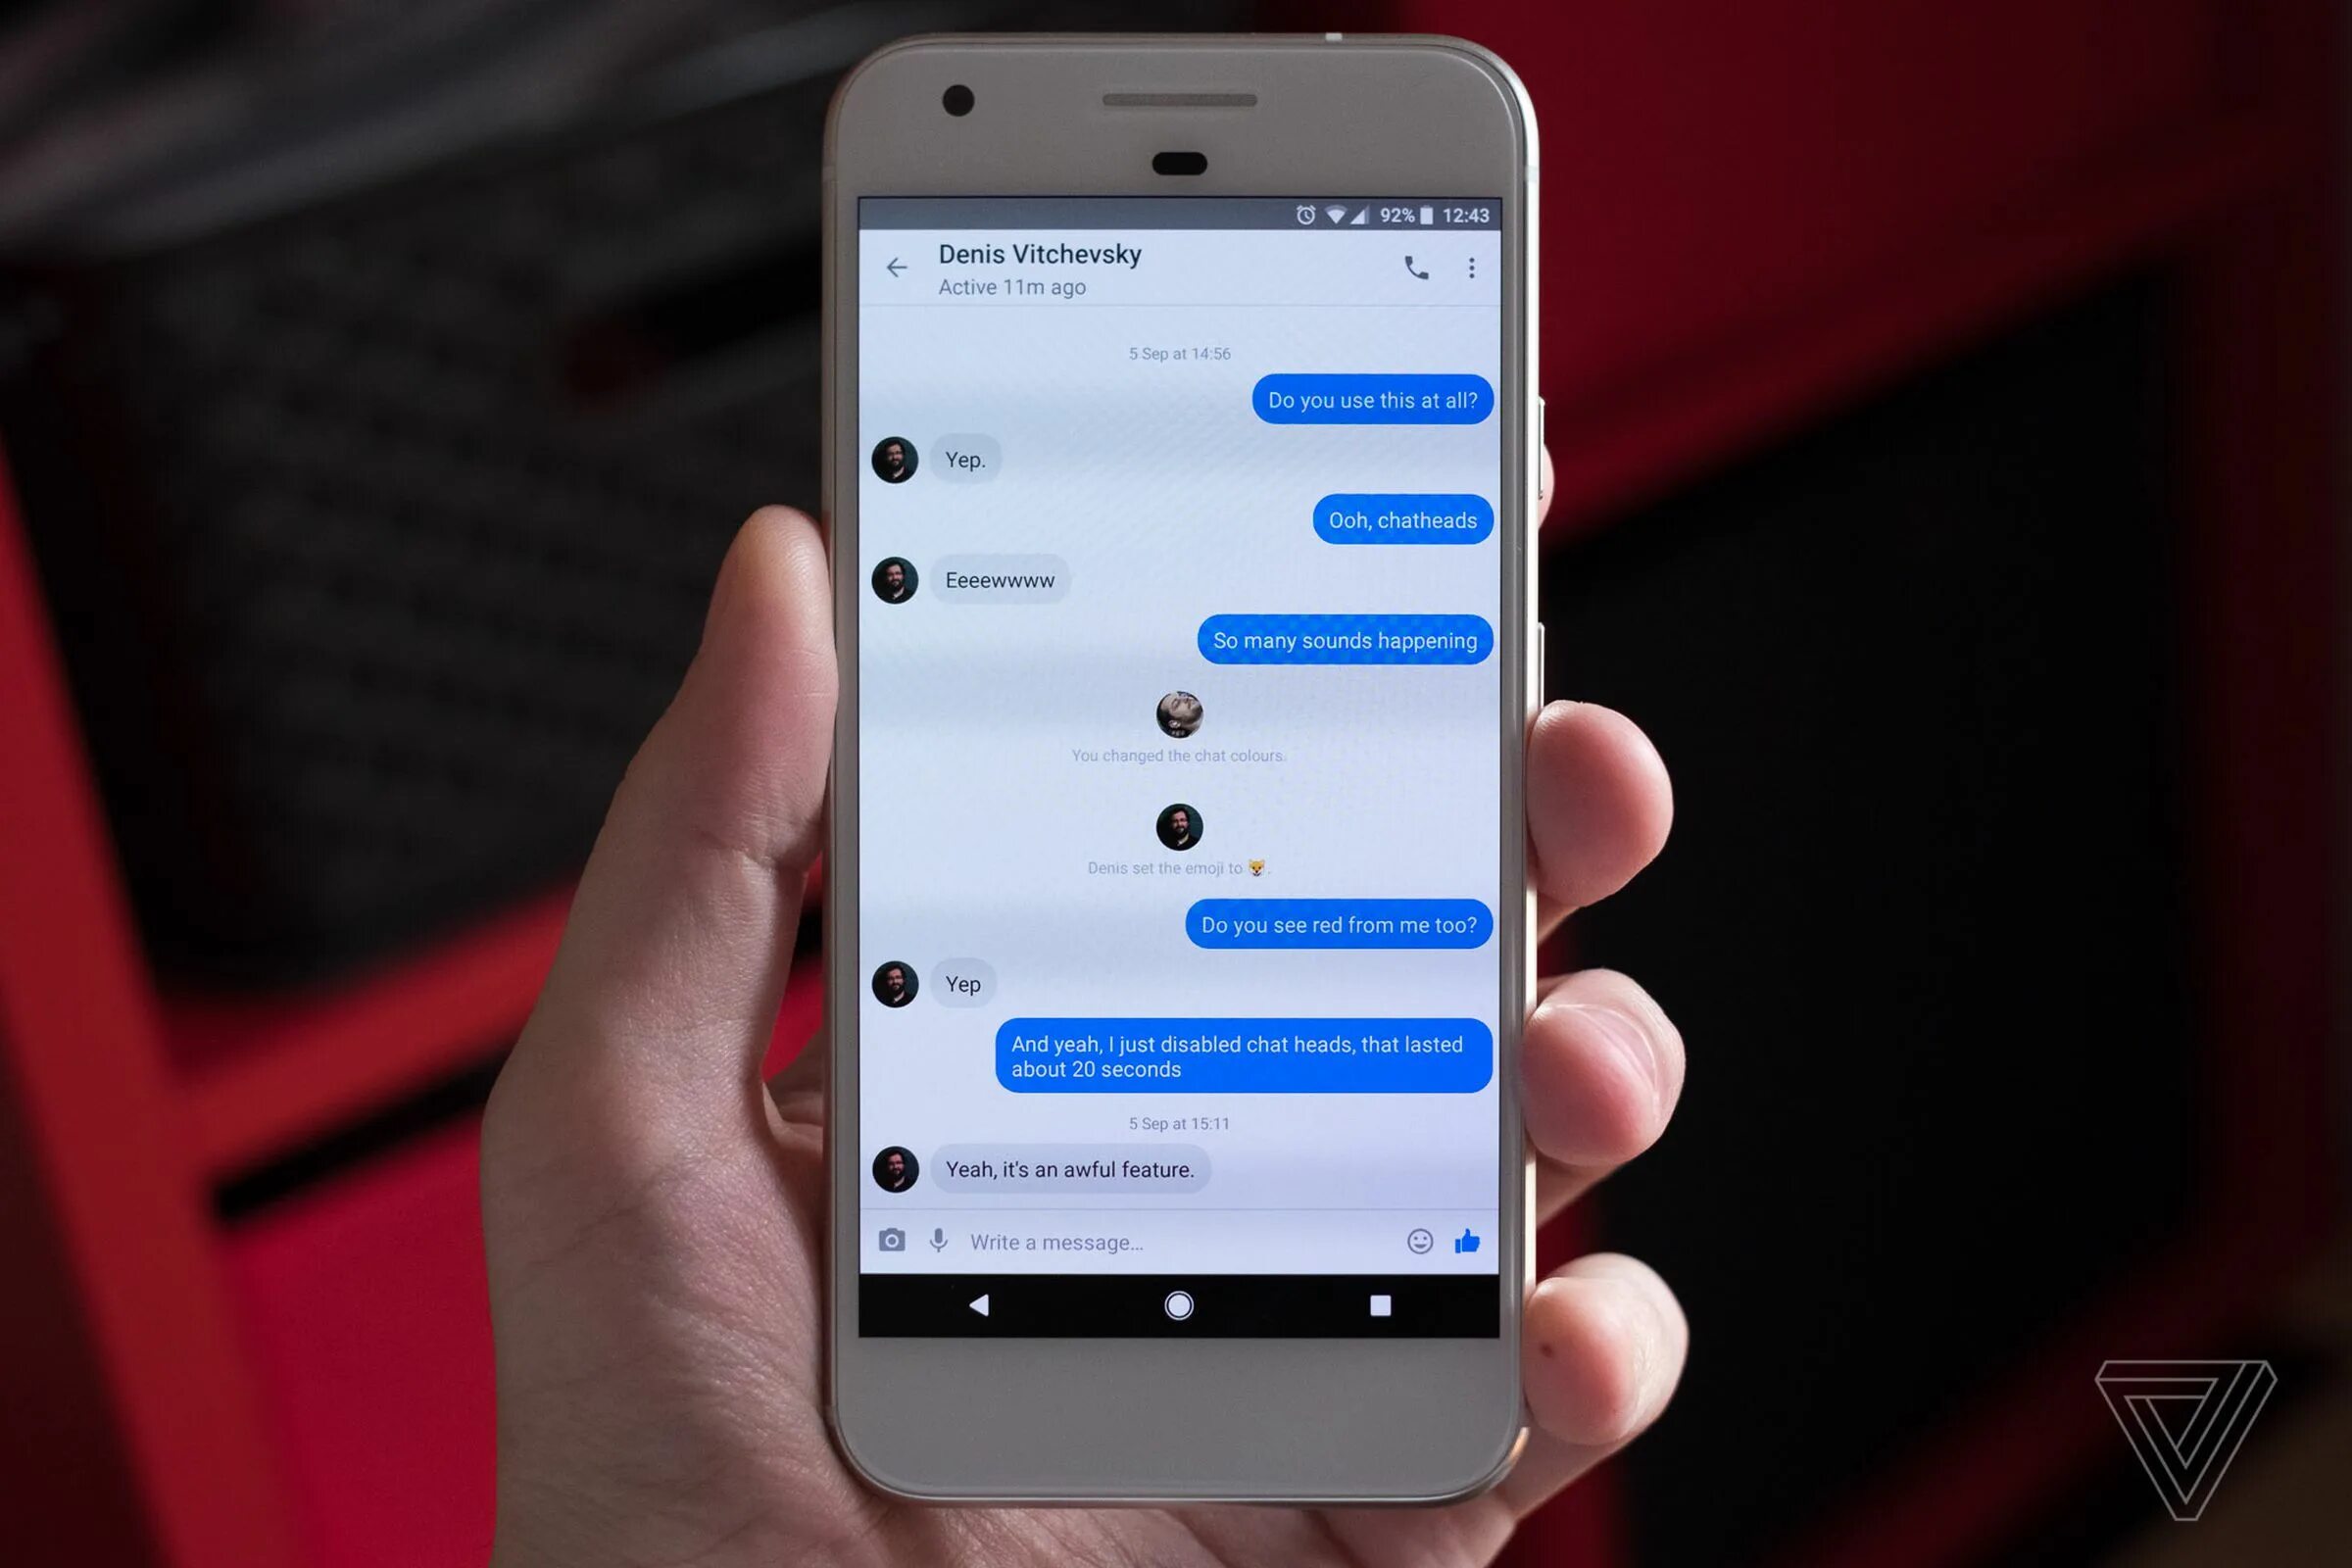Tap Denis Vitchevsky's profile picture thumbnail
Image resolution: width=2352 pixels, height=1568 pixels.
893,459
